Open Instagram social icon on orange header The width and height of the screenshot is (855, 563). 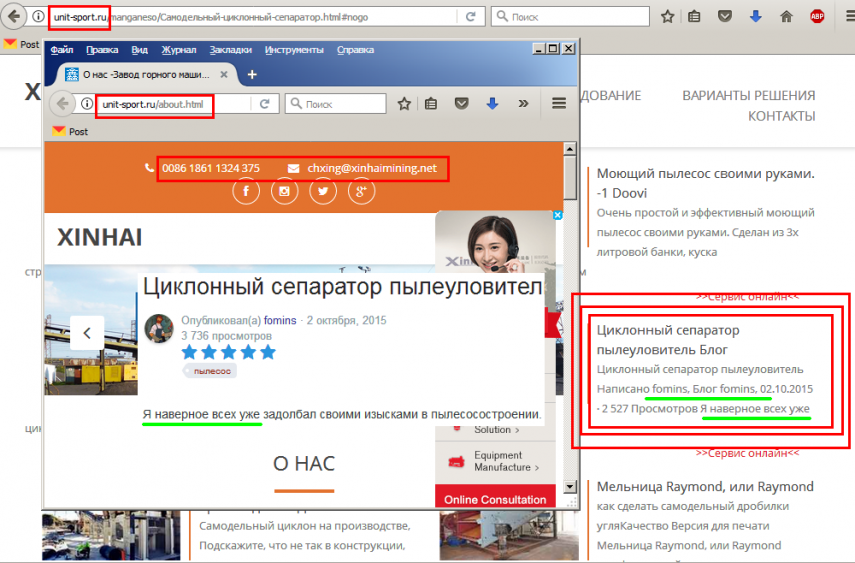(285, 191)
